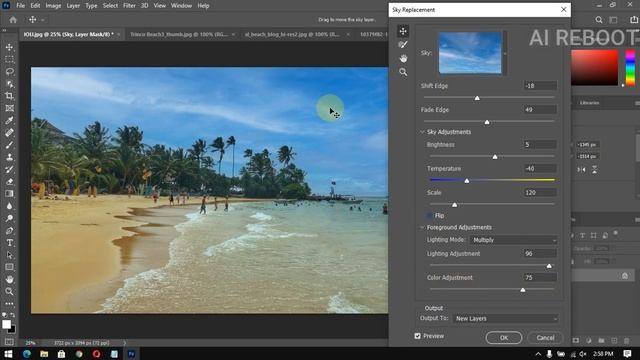This screenshot has height=360, width=640.
Task: Switch to al_beach_blog_hi-res2.jpg document tab
Action: [292, 35]
